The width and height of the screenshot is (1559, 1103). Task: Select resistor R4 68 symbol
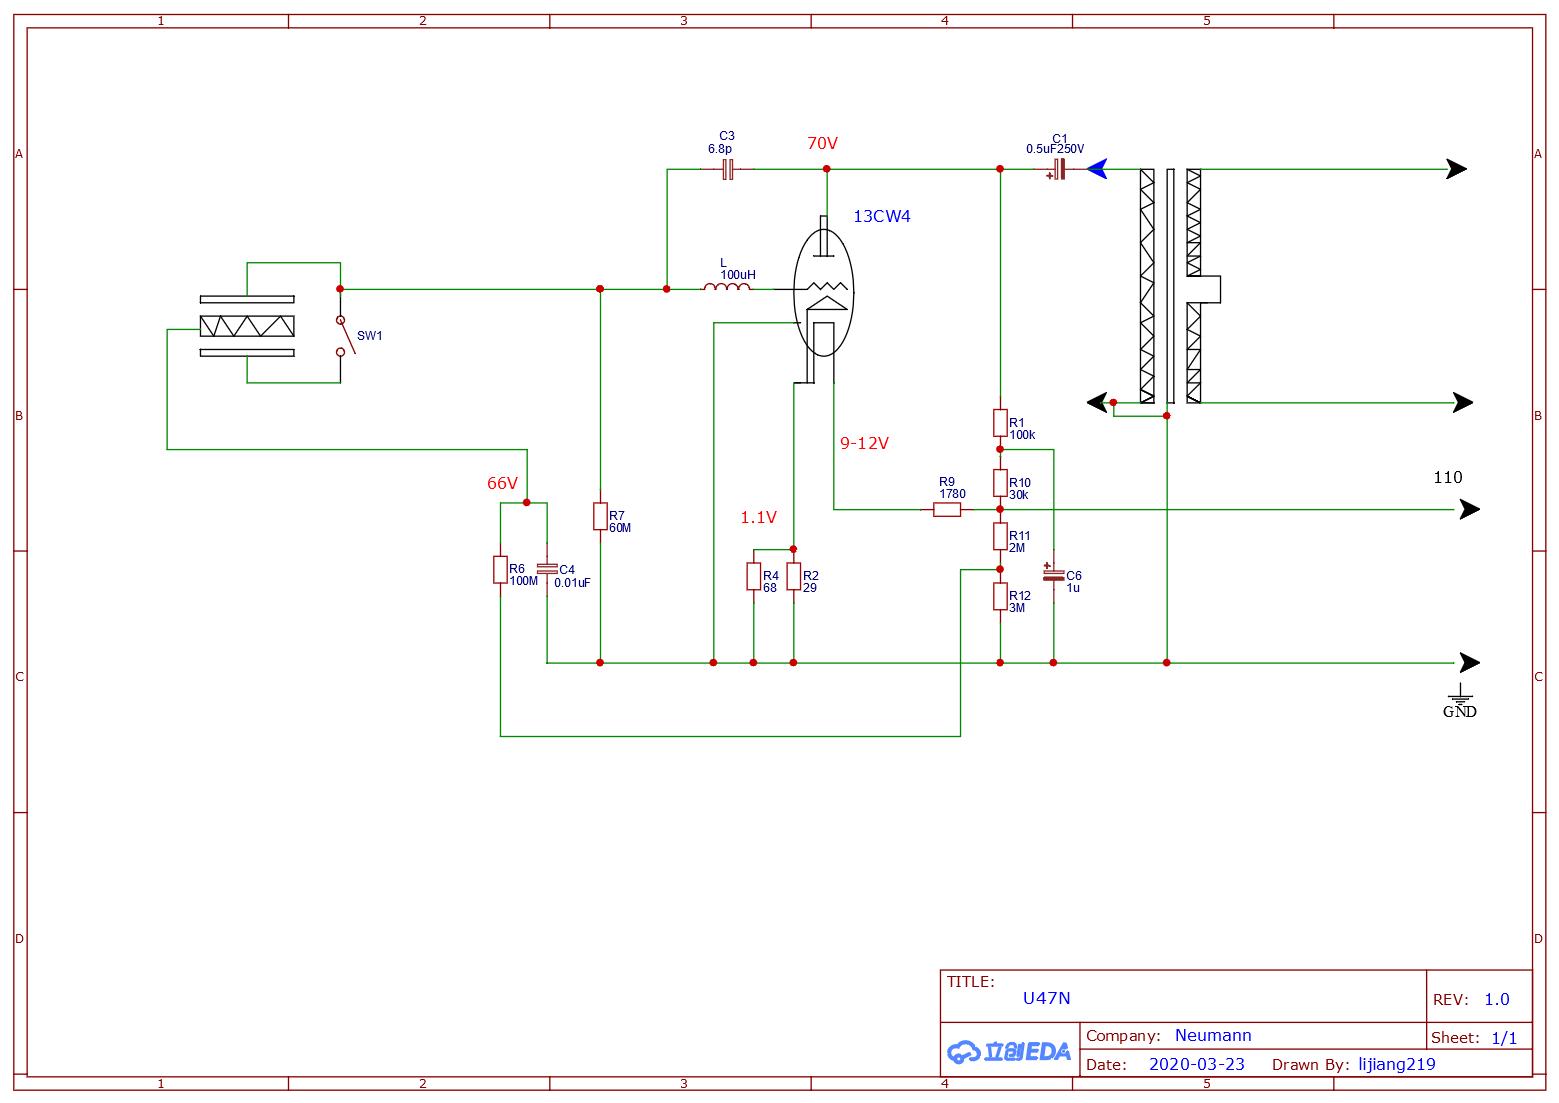pos(754,576)
